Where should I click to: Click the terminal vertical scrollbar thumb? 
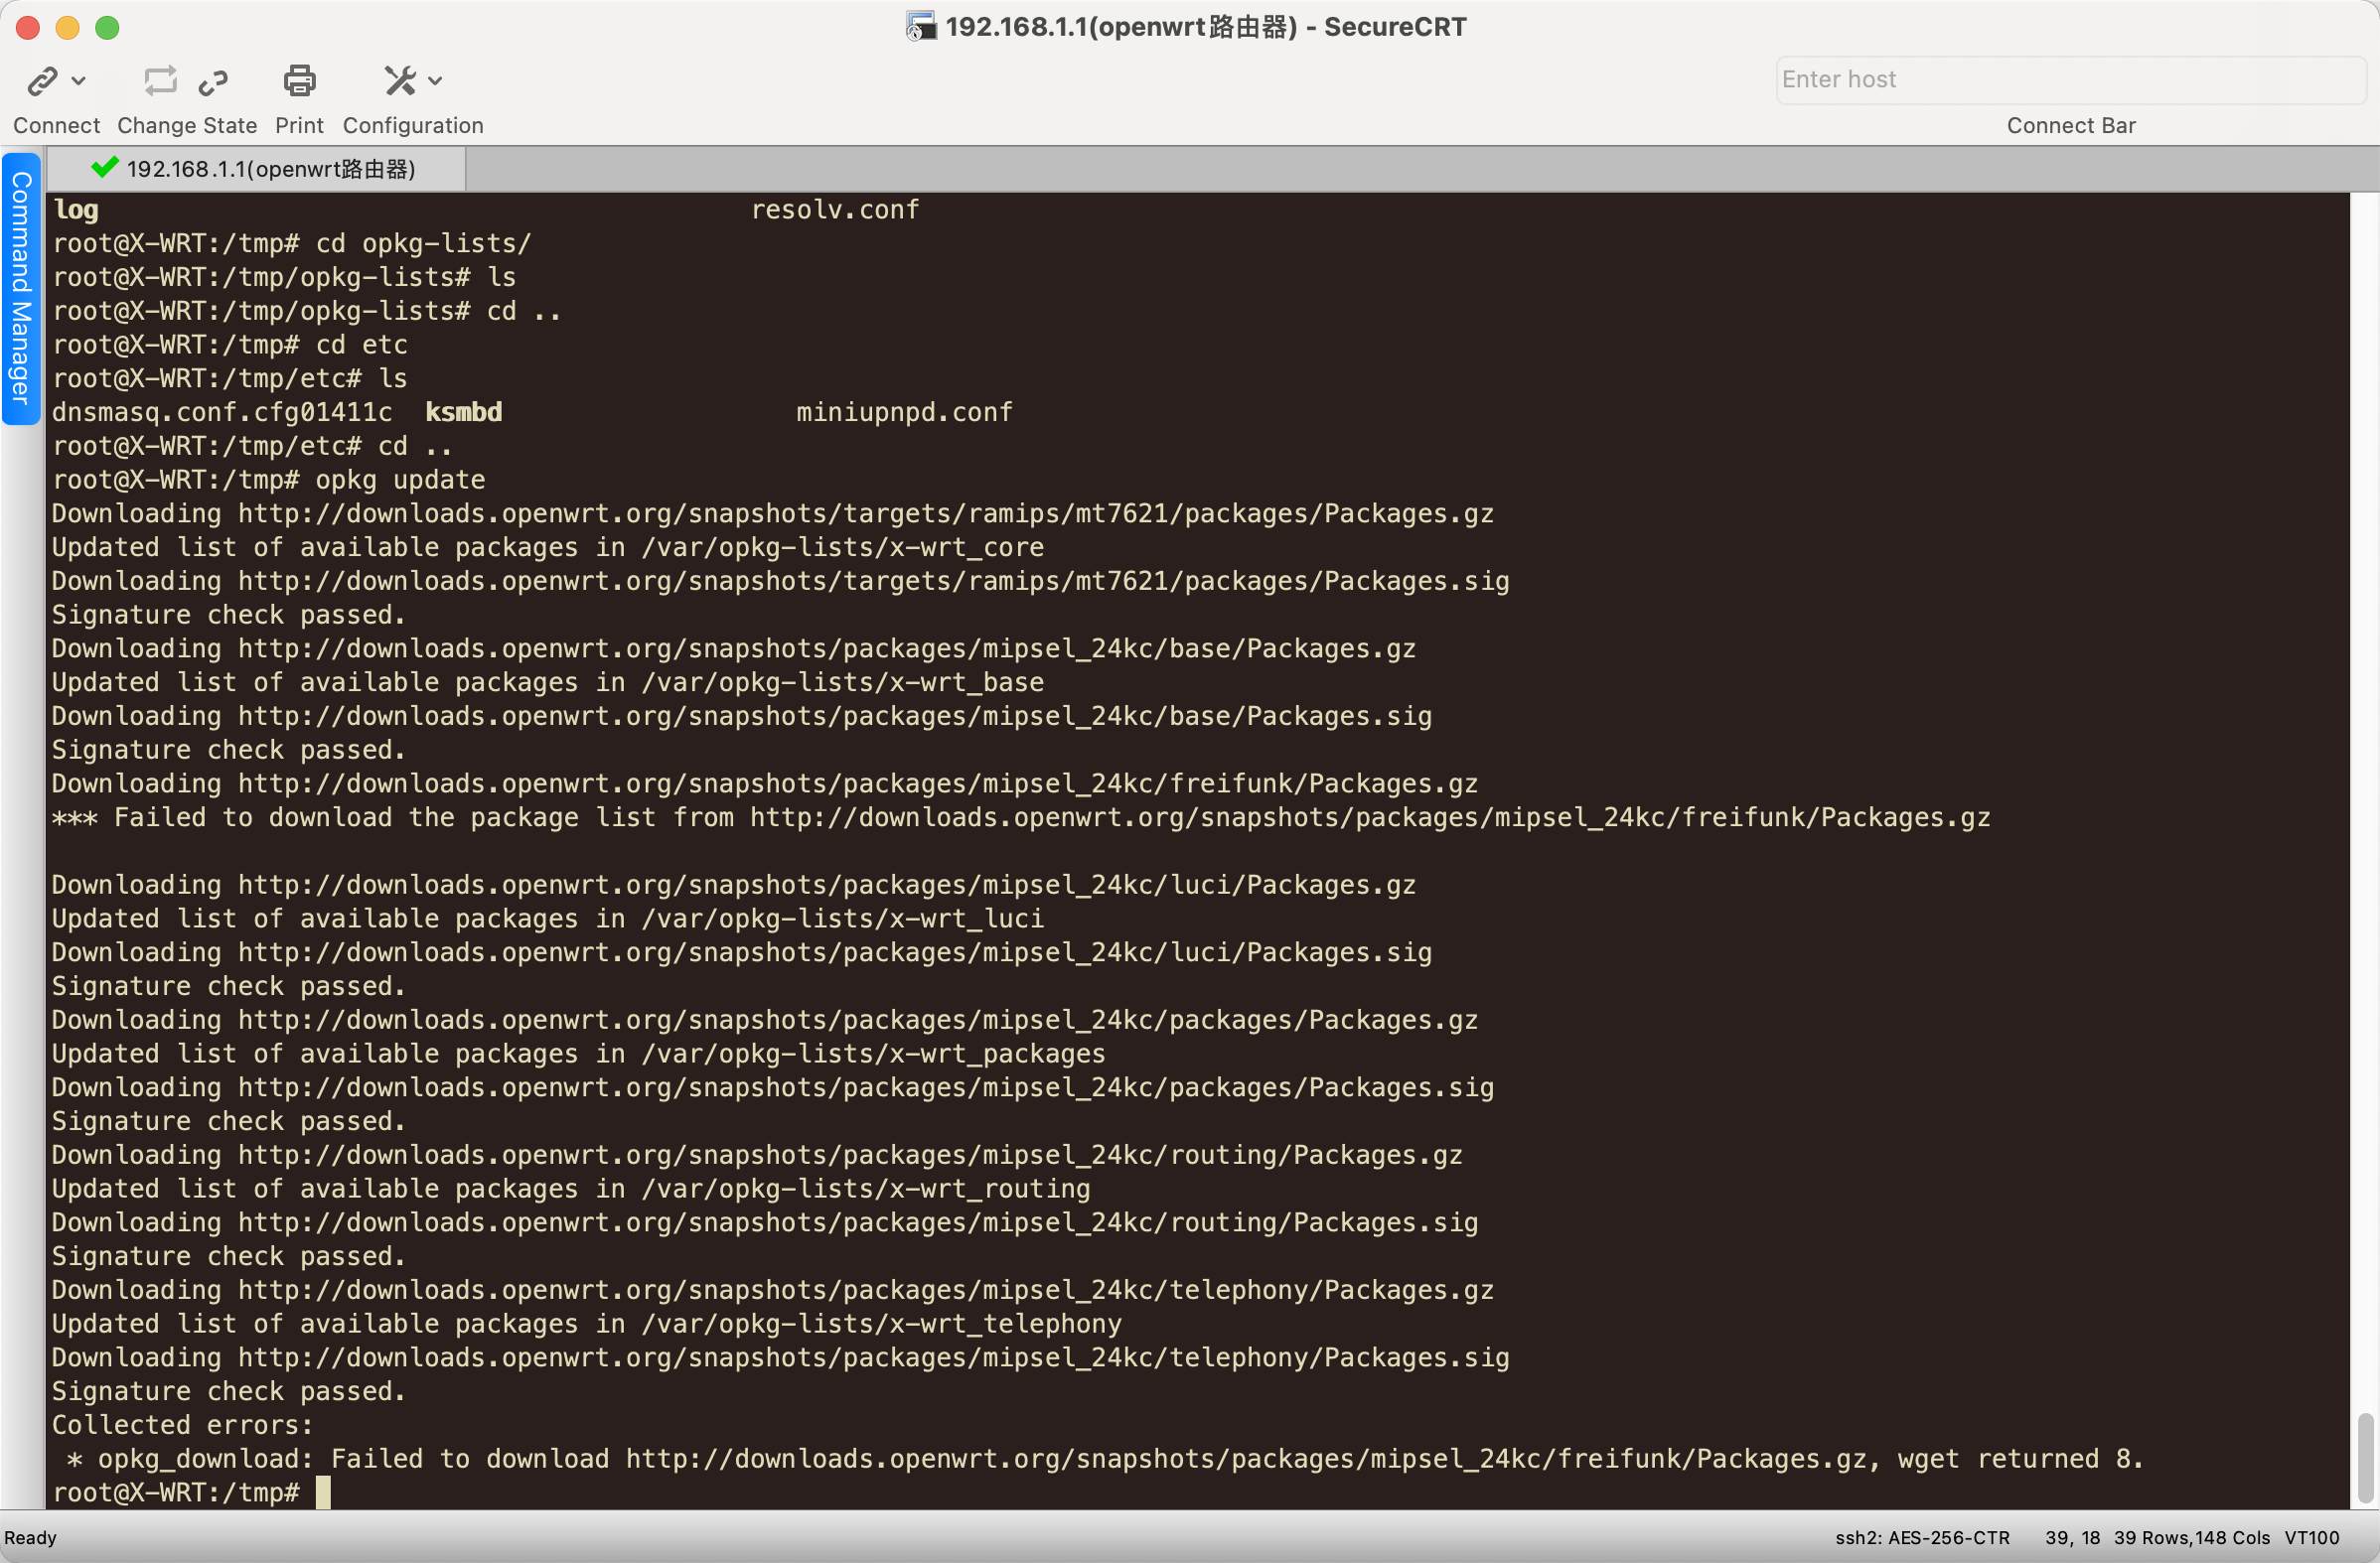click(x=2364, y=1458)
